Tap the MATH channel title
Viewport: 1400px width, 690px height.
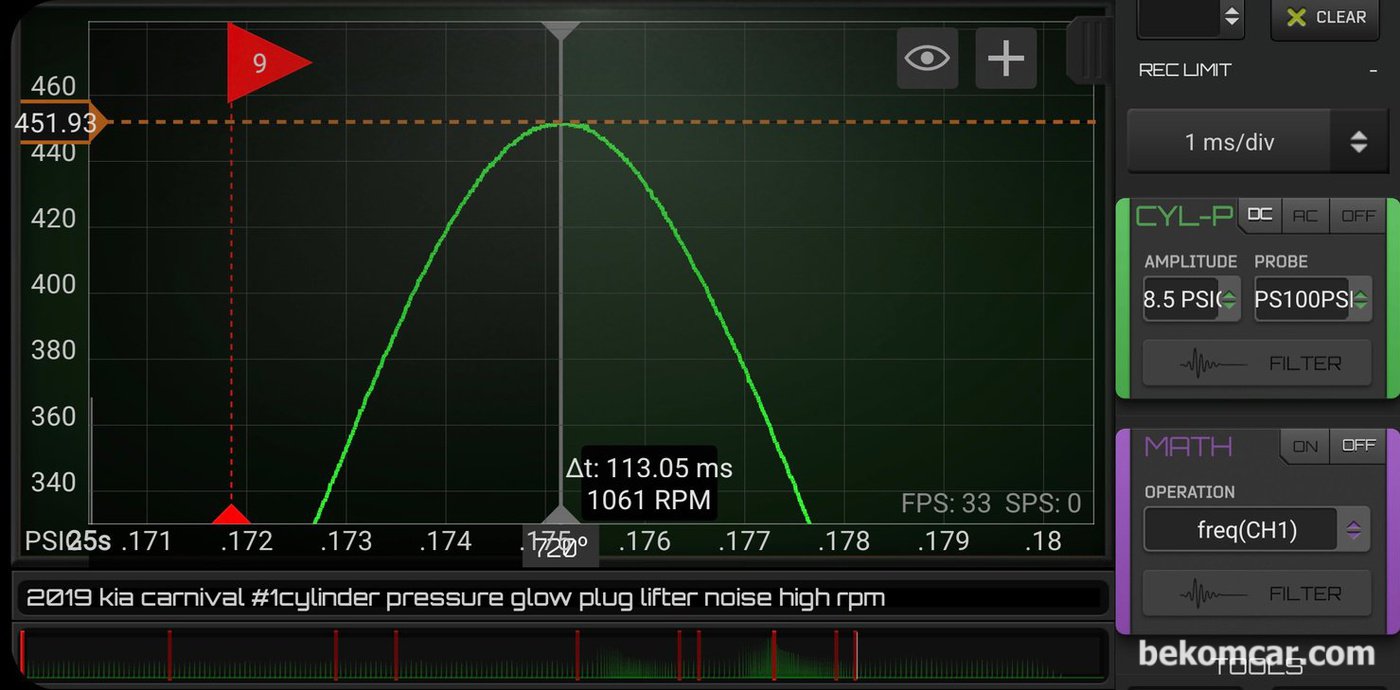pyautogui.click(x=1188, y=446)
